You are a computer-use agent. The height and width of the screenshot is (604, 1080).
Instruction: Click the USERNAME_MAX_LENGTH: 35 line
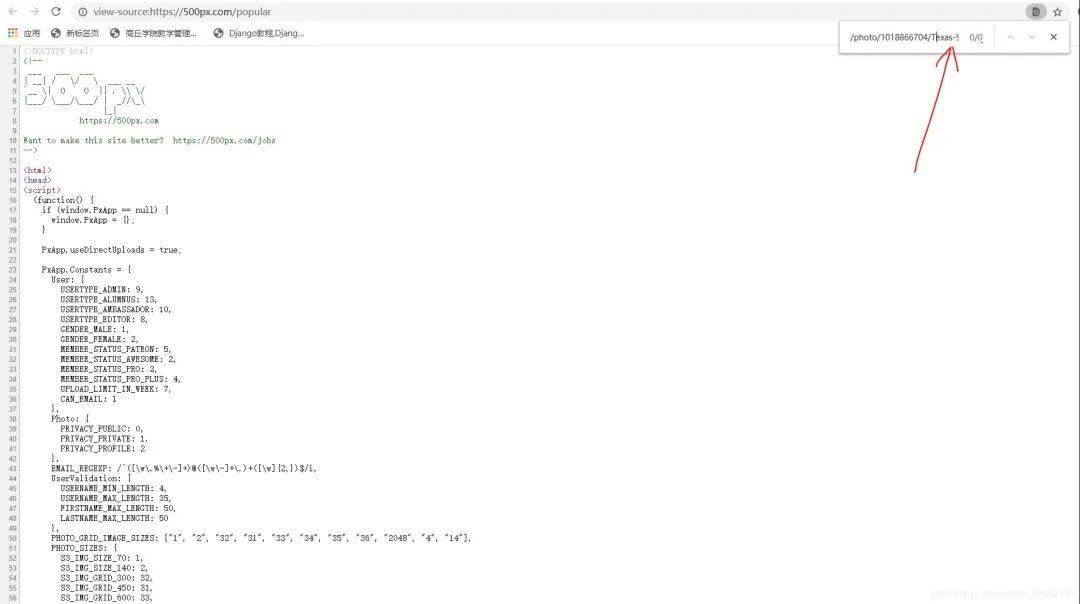coord(115,499)
